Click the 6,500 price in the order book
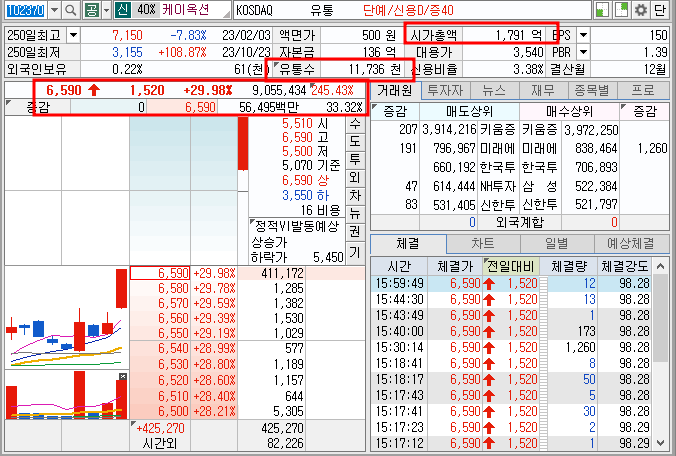 click(x=173, y=411)
